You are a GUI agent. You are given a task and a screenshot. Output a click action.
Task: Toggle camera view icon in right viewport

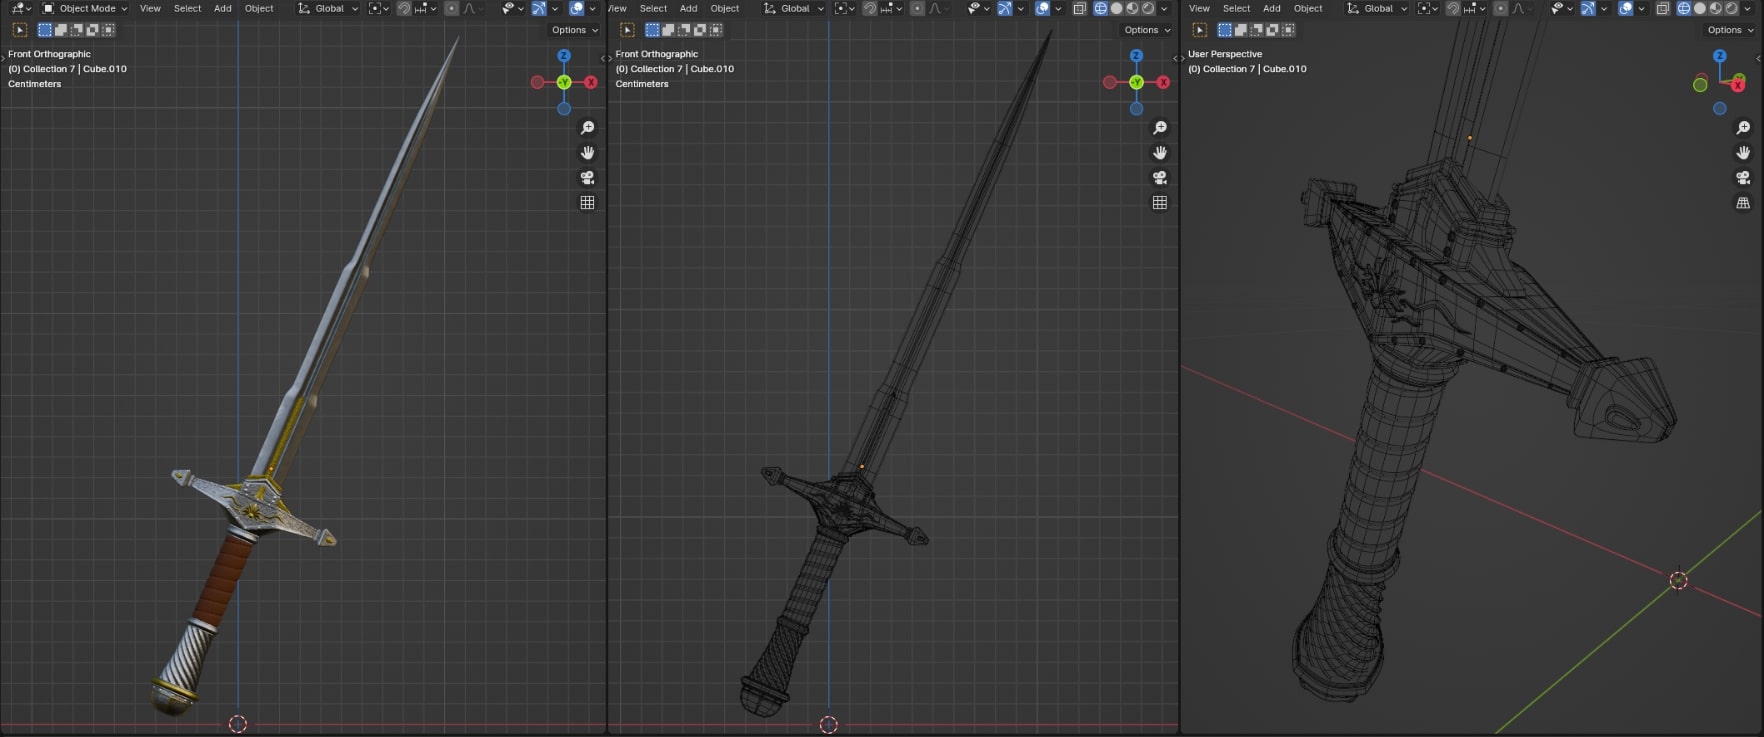click(1743, 178)
